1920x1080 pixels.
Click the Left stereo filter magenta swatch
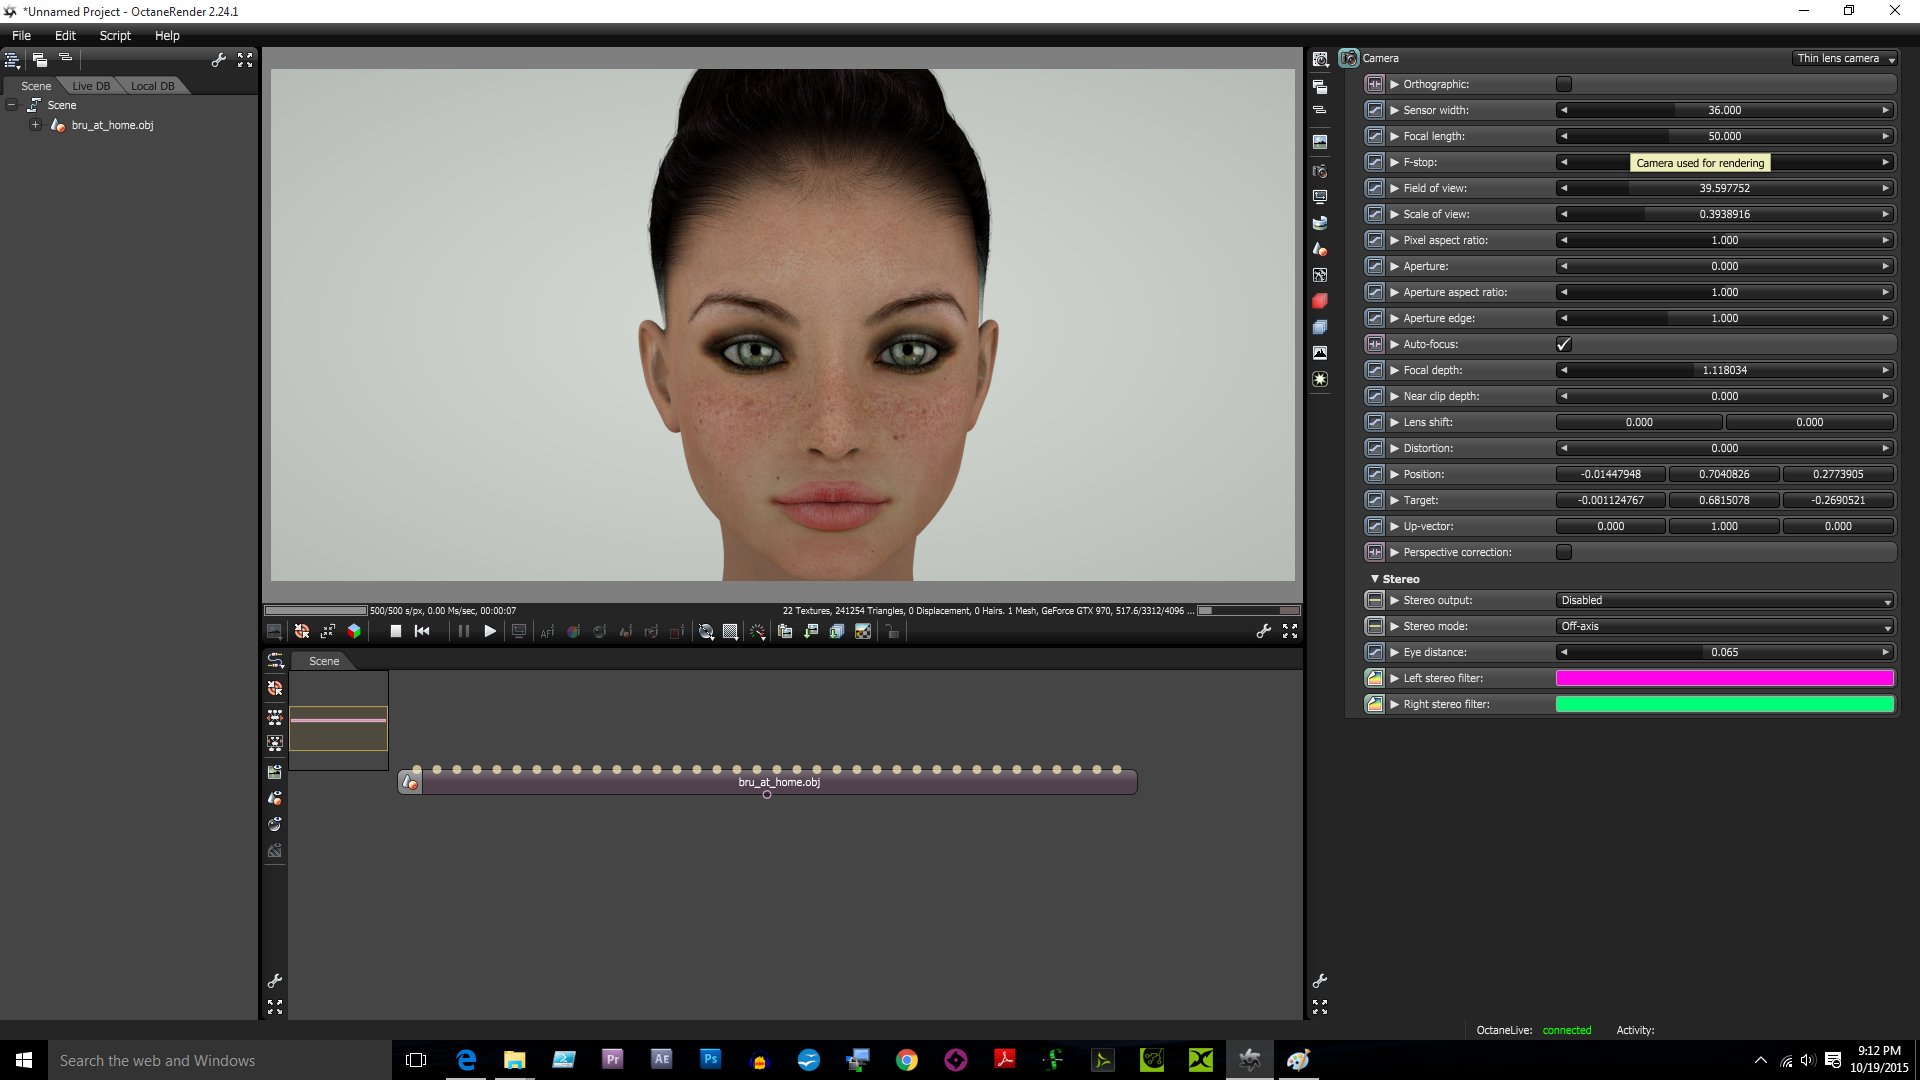1725,678
